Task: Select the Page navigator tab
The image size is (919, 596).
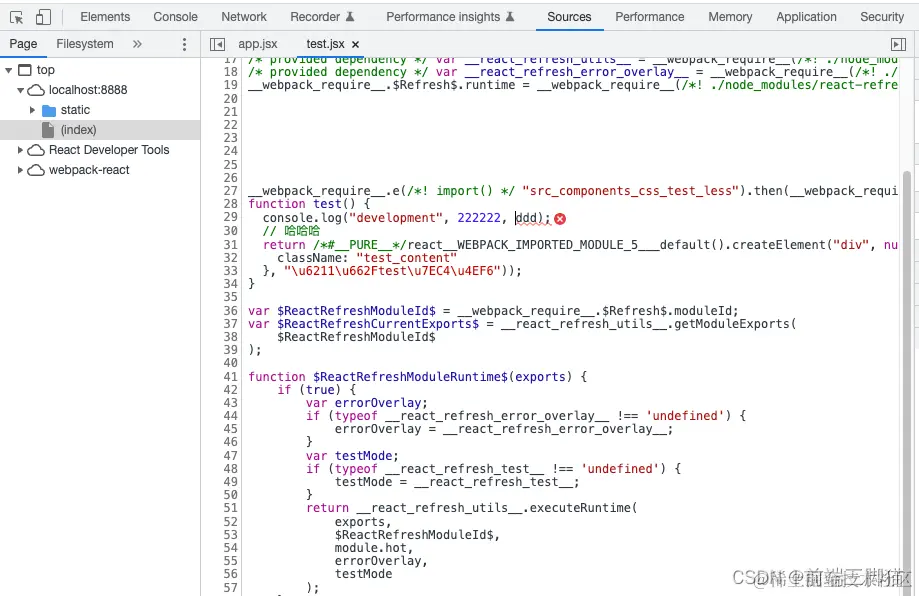Action: [23, 44]
